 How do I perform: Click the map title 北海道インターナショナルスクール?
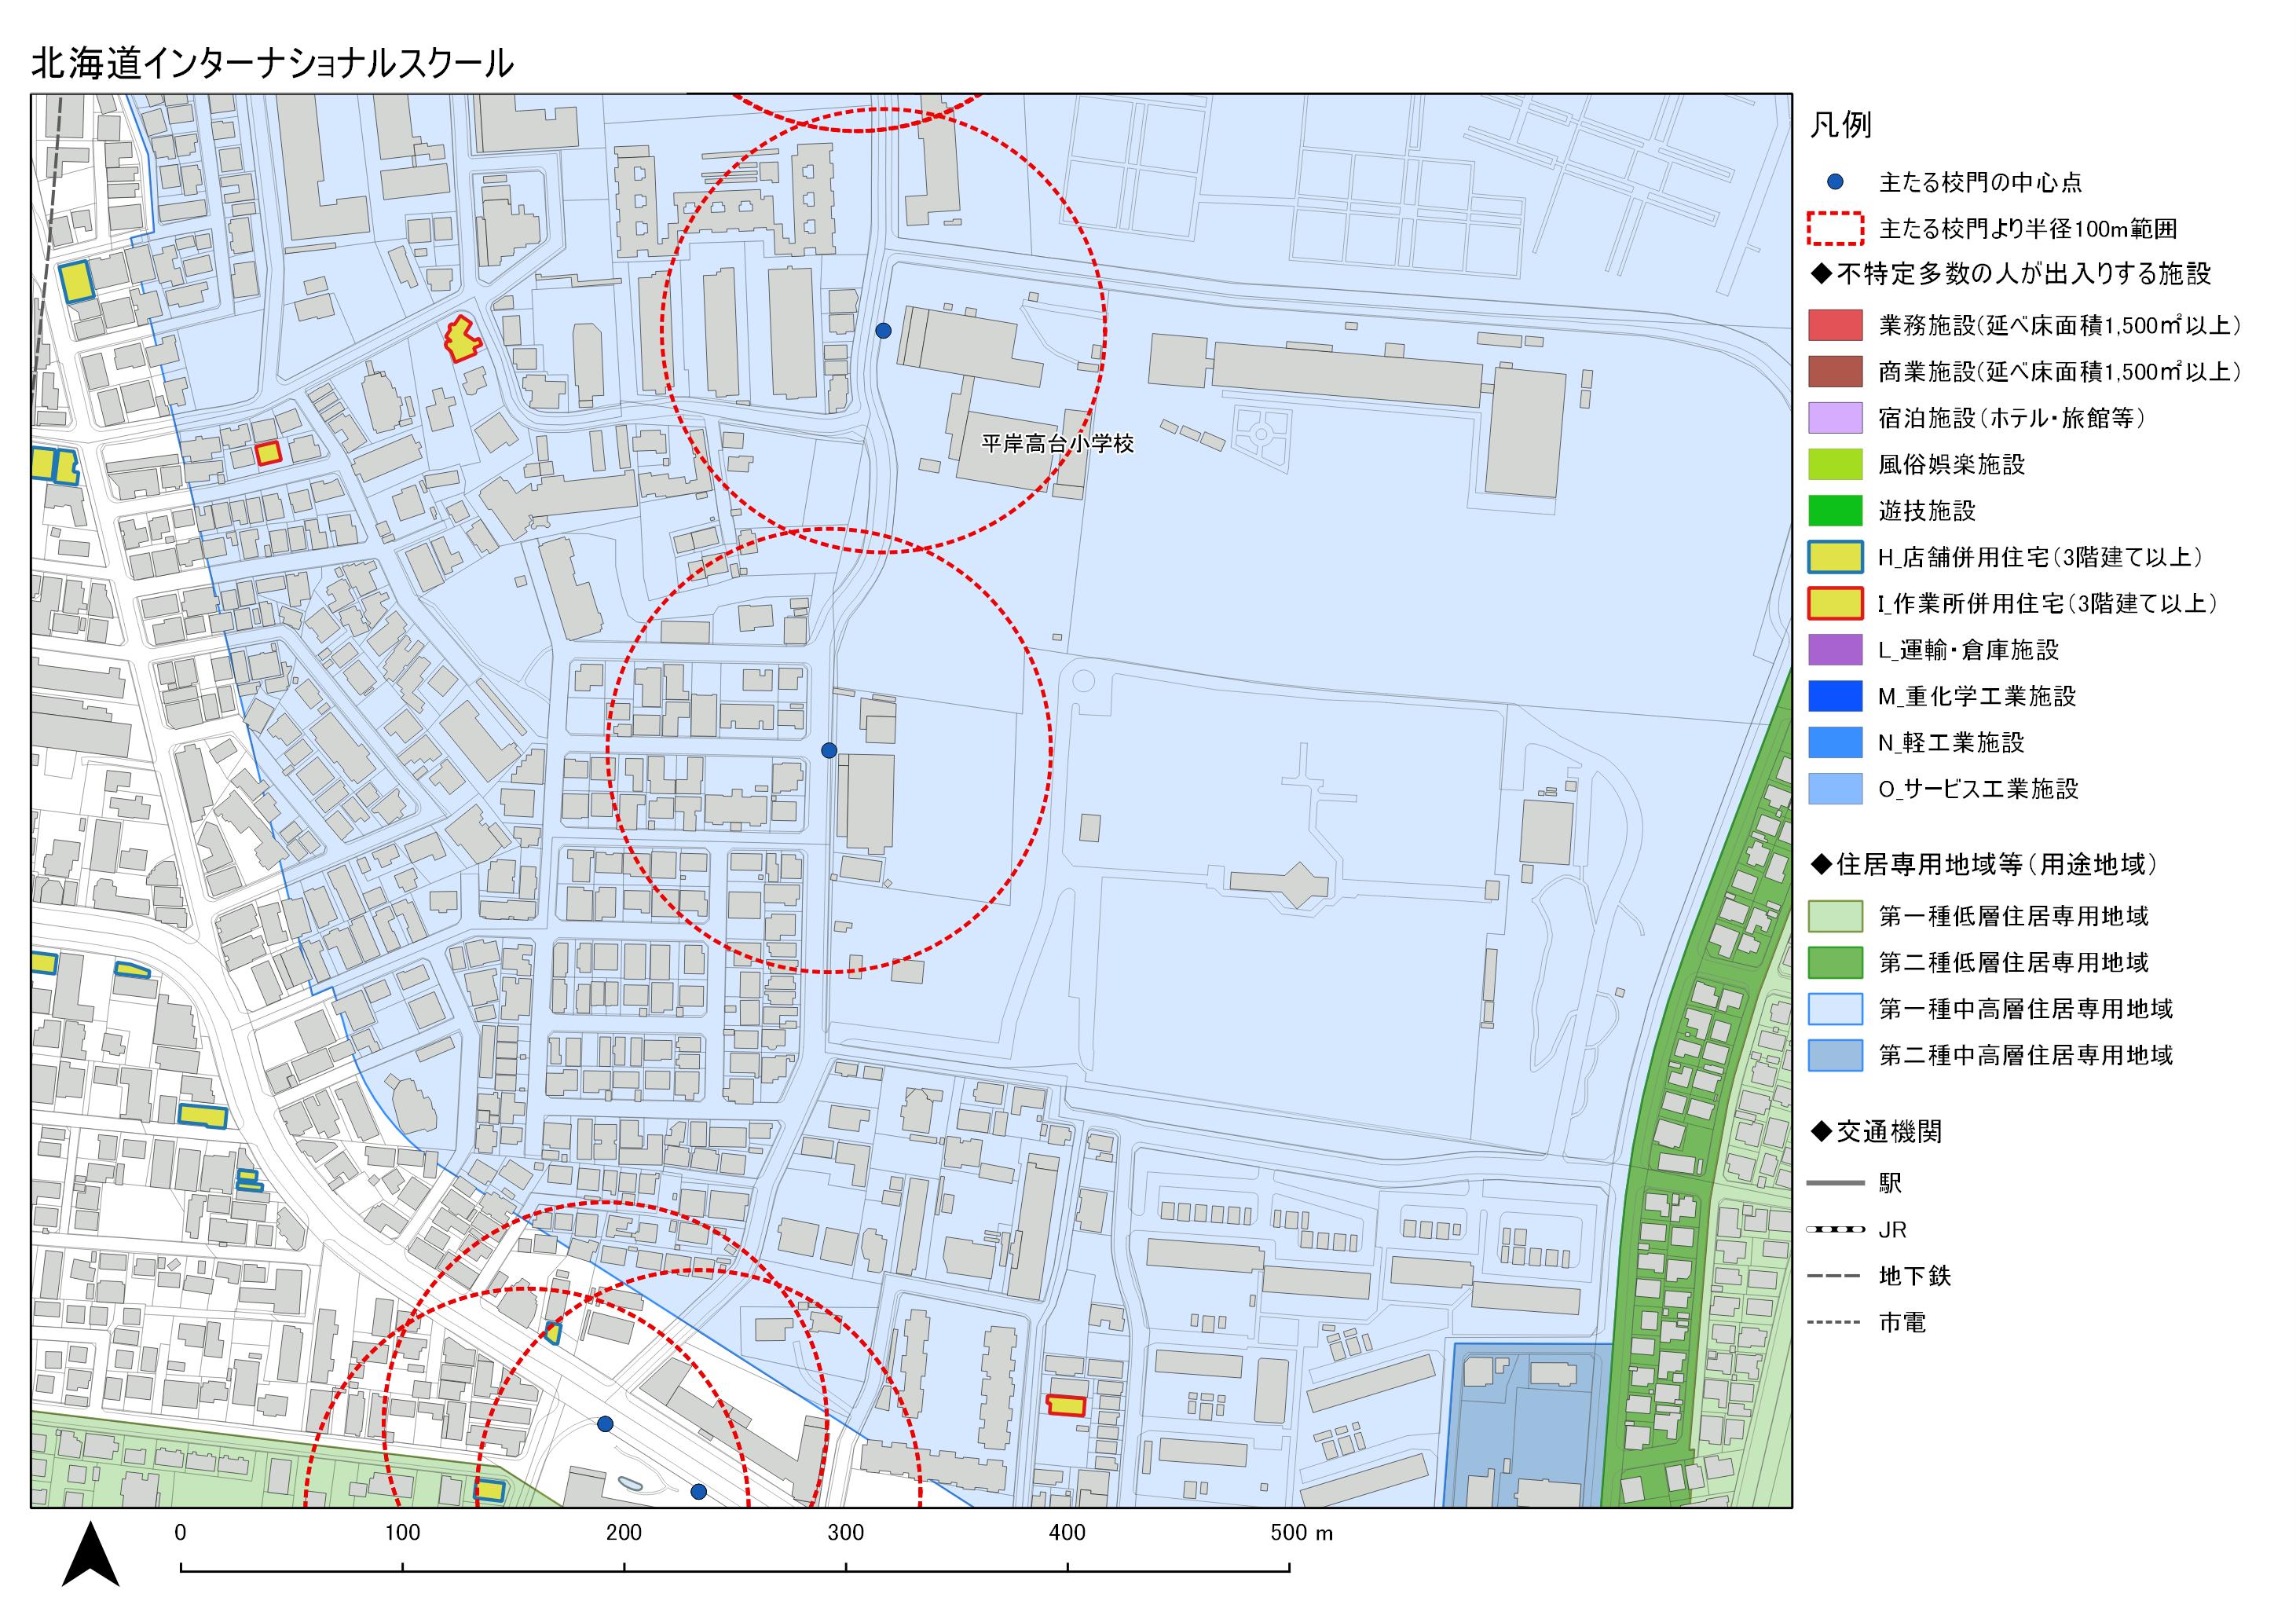[272, 63]
